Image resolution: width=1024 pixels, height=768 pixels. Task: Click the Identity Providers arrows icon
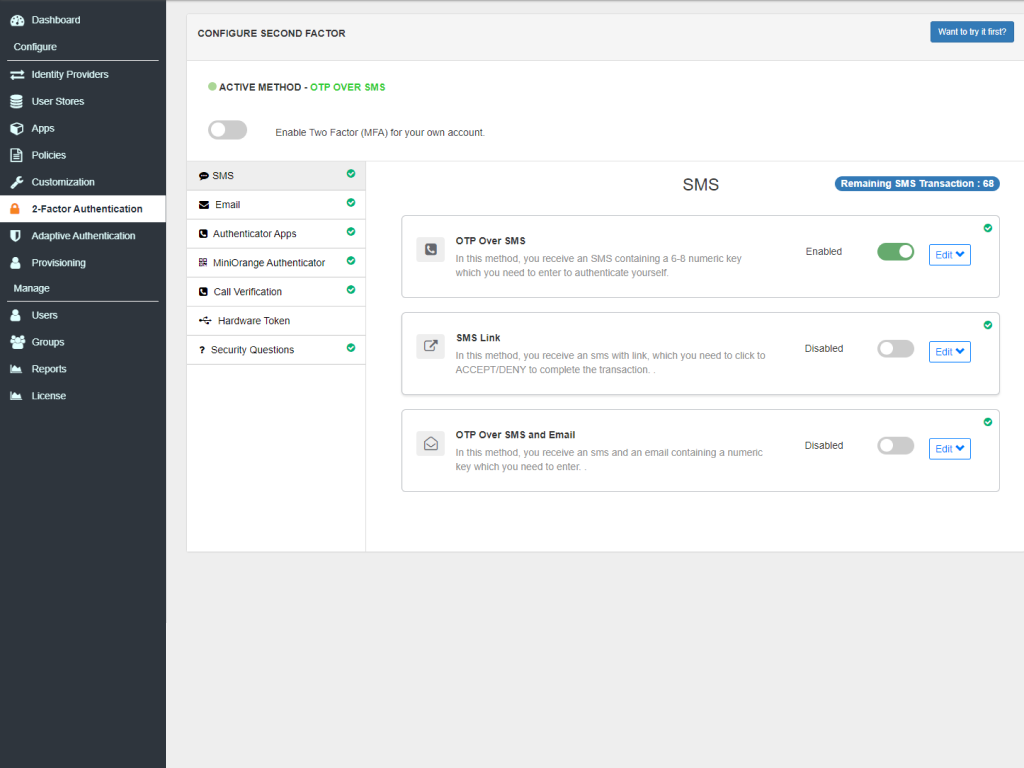16,75
